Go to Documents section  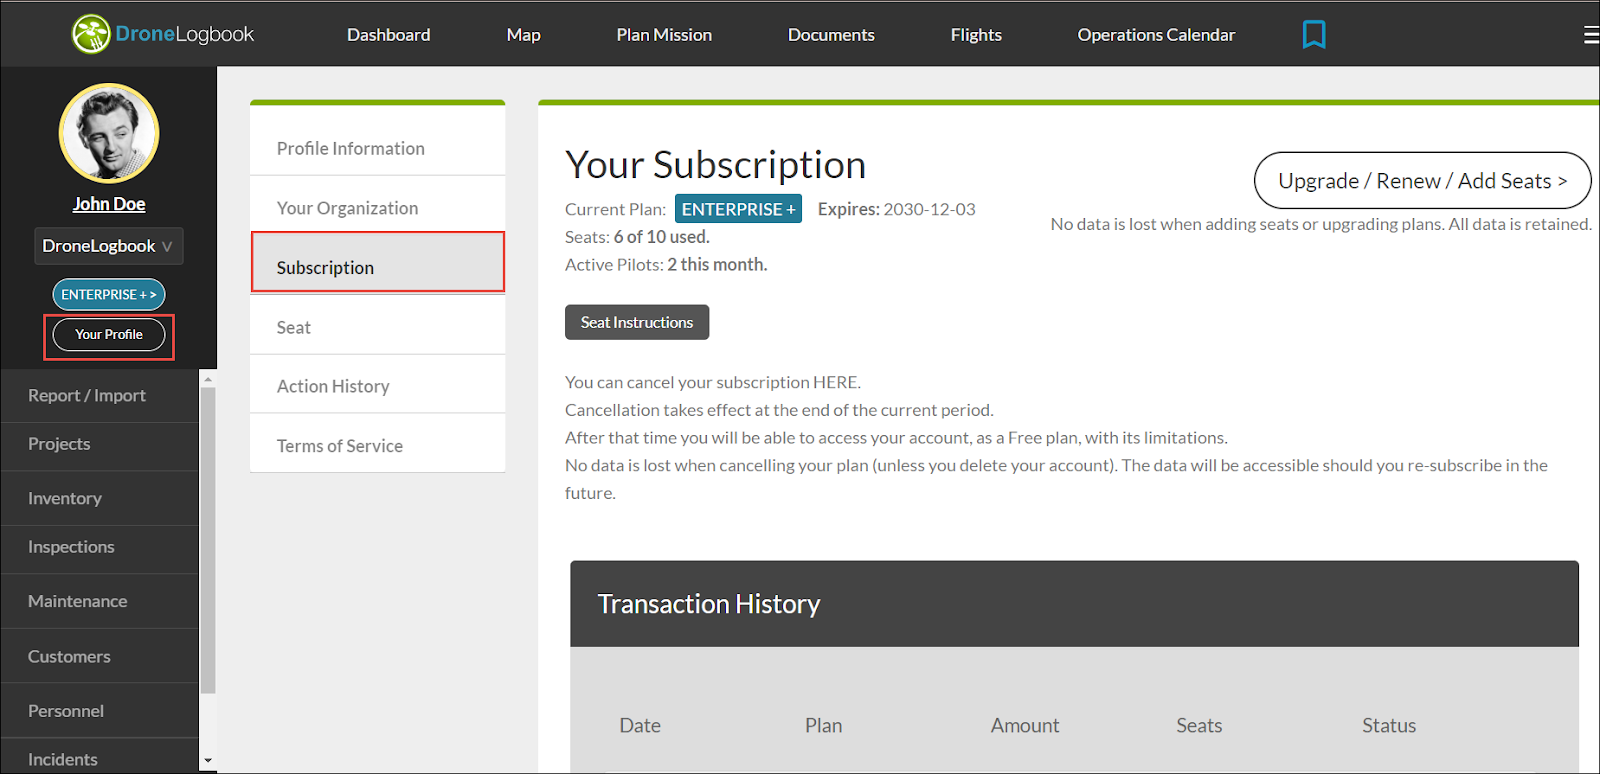point(831,34)
